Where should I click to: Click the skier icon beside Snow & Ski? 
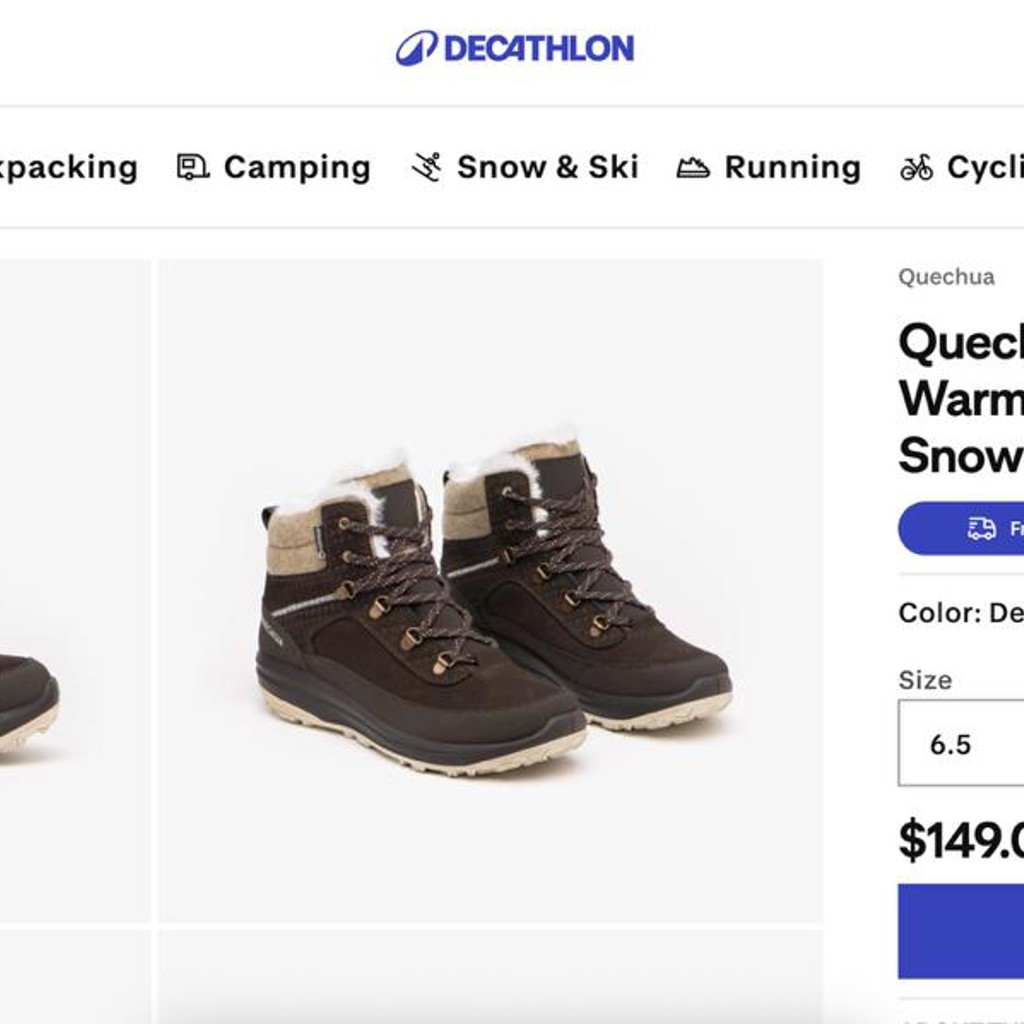click(426, 167)
